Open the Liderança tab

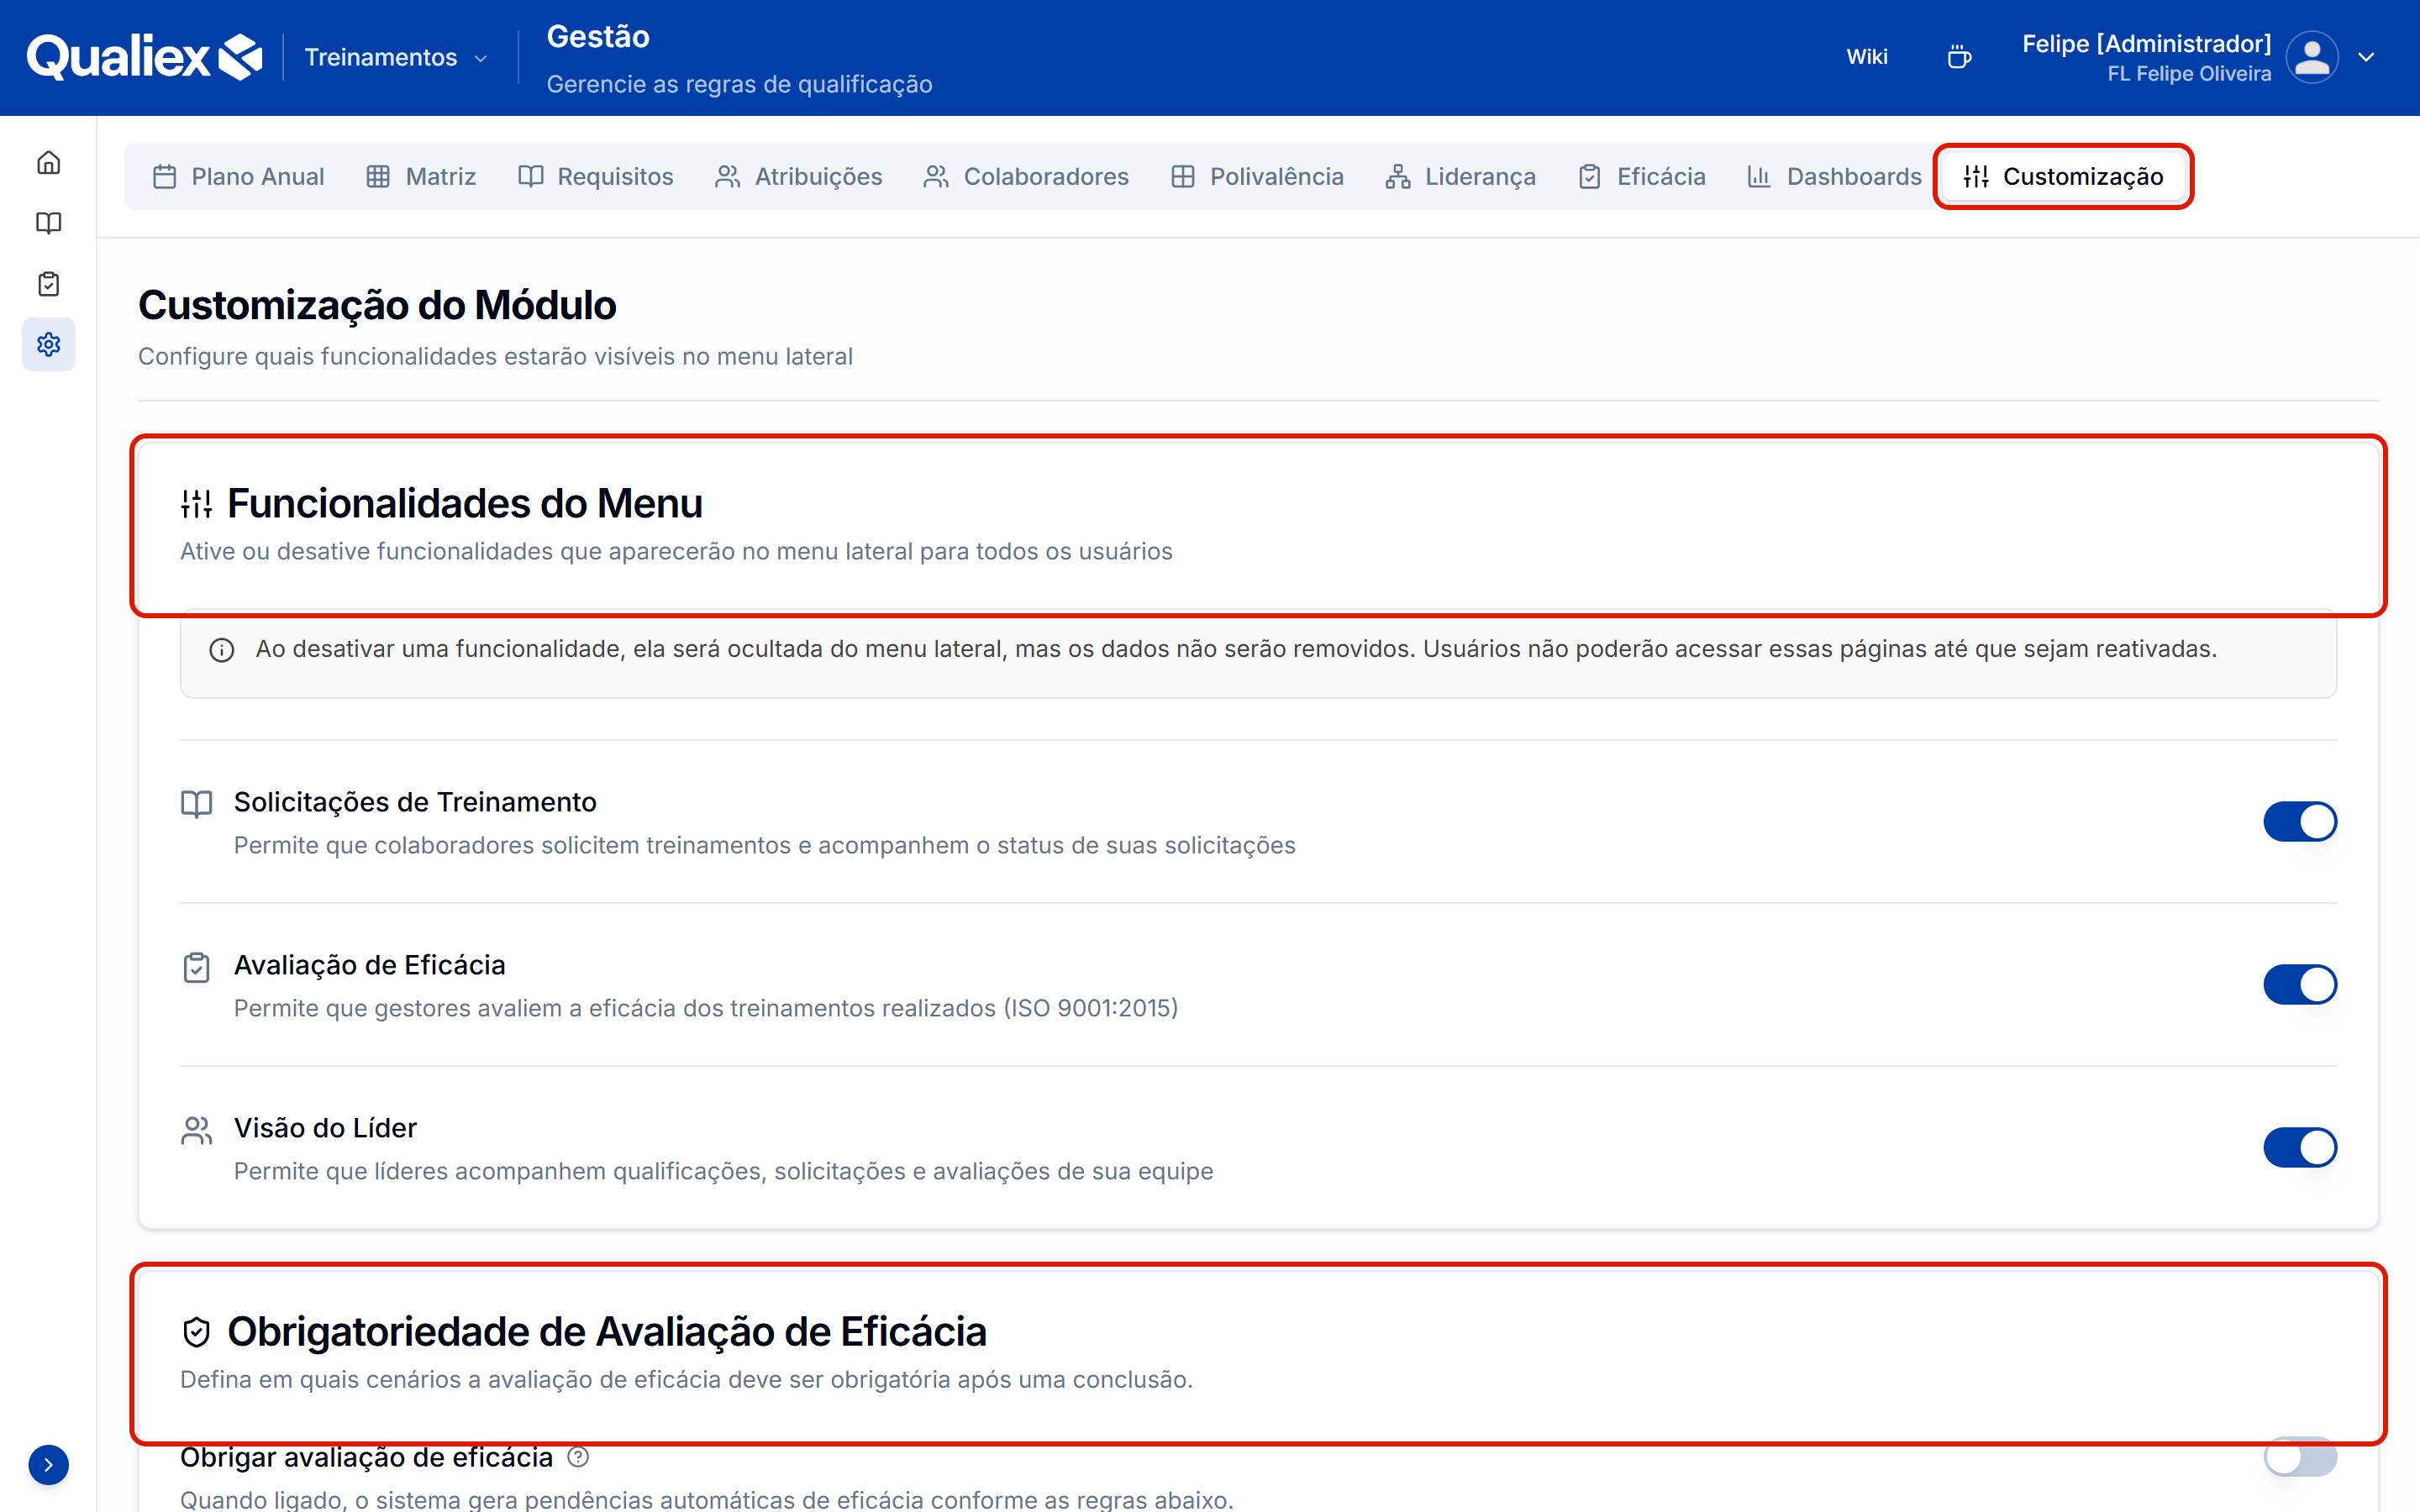coord(1461,177)
